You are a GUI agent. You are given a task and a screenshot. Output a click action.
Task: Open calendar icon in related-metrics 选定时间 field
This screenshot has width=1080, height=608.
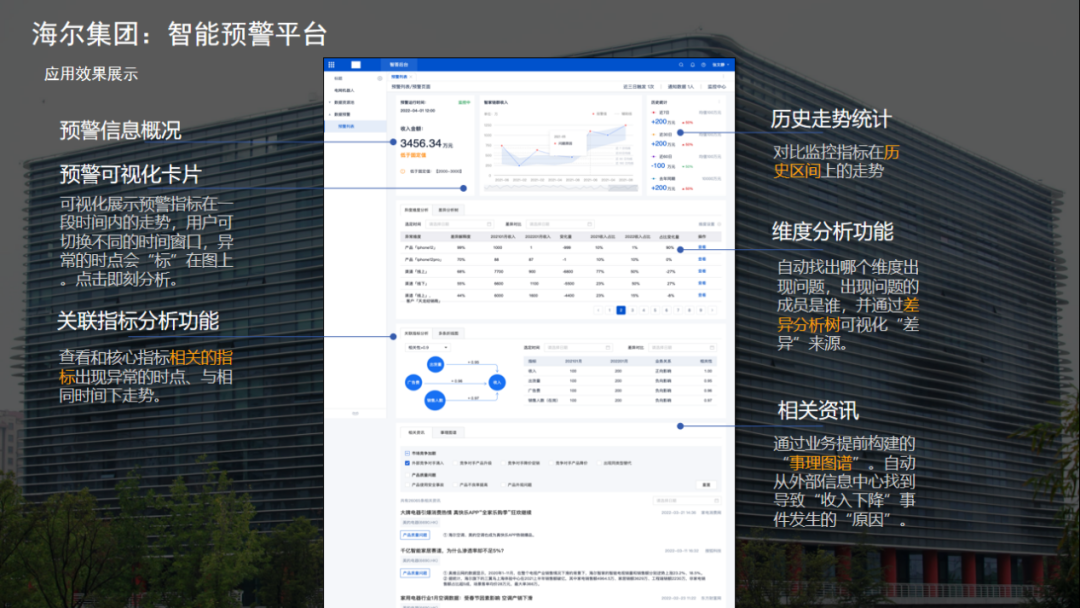click(608, 347)
